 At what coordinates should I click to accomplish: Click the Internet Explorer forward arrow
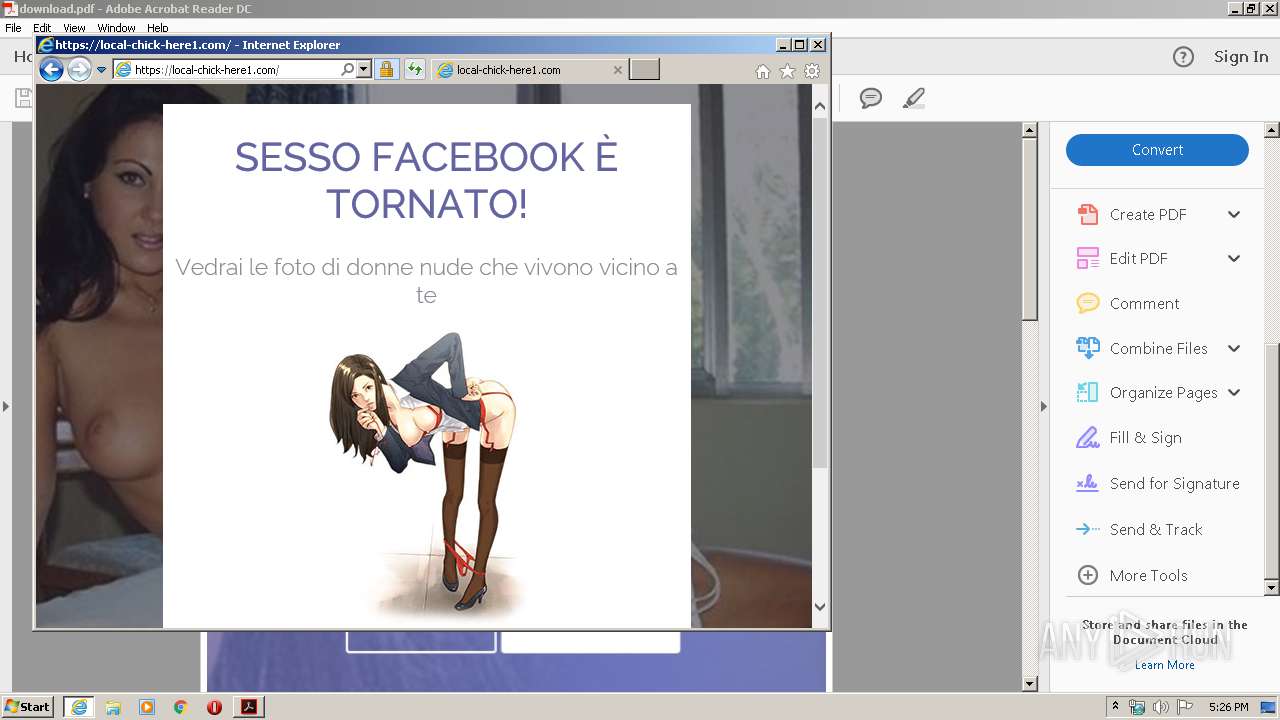pyautogui.click(x=79, y=69)
